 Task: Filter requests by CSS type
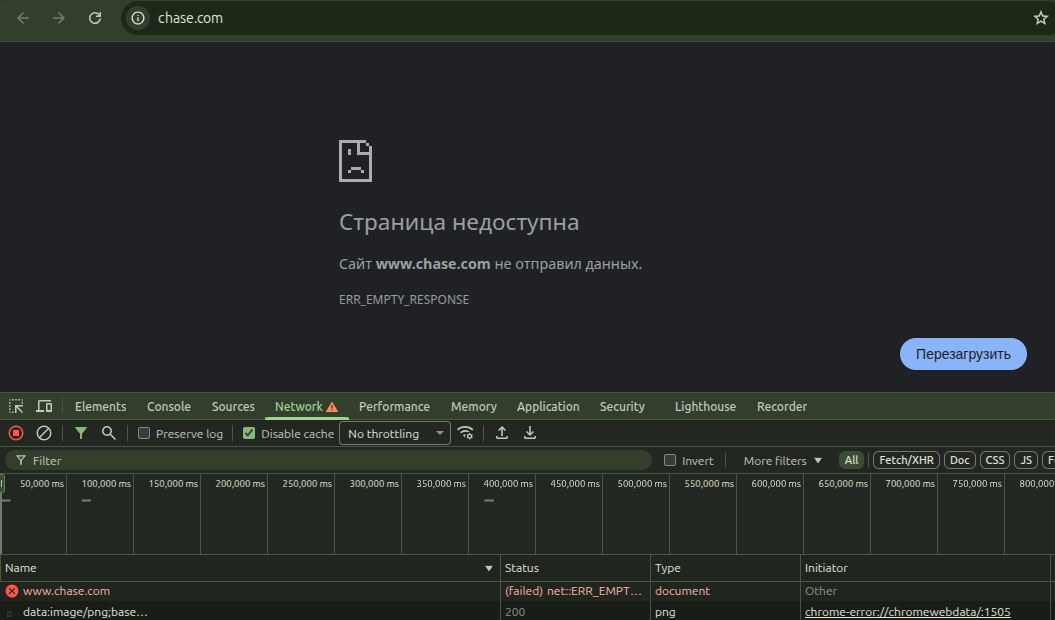click(x=995, y=460)
